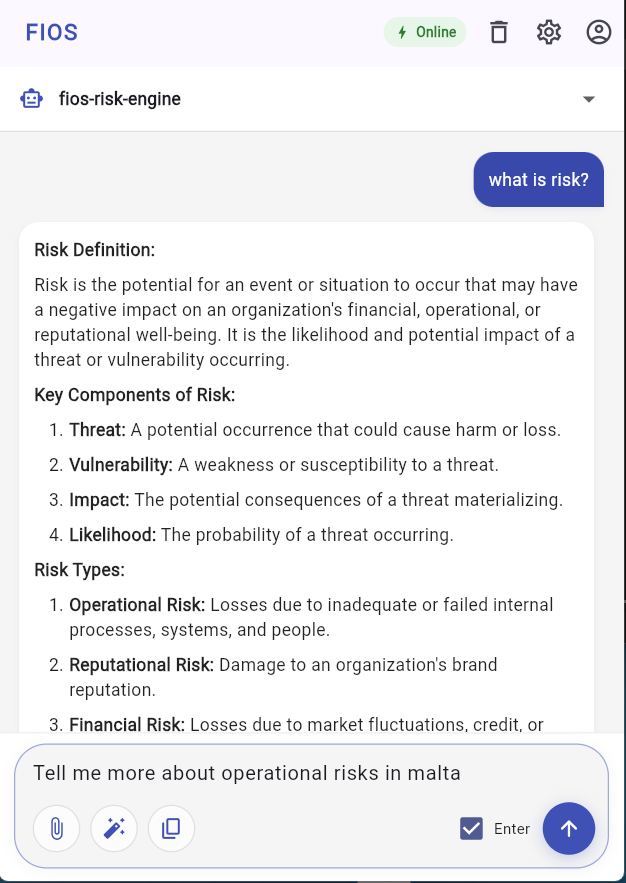
Task: Open the user account profile icon
Action: pyautogui.click(x=598, y=32)
